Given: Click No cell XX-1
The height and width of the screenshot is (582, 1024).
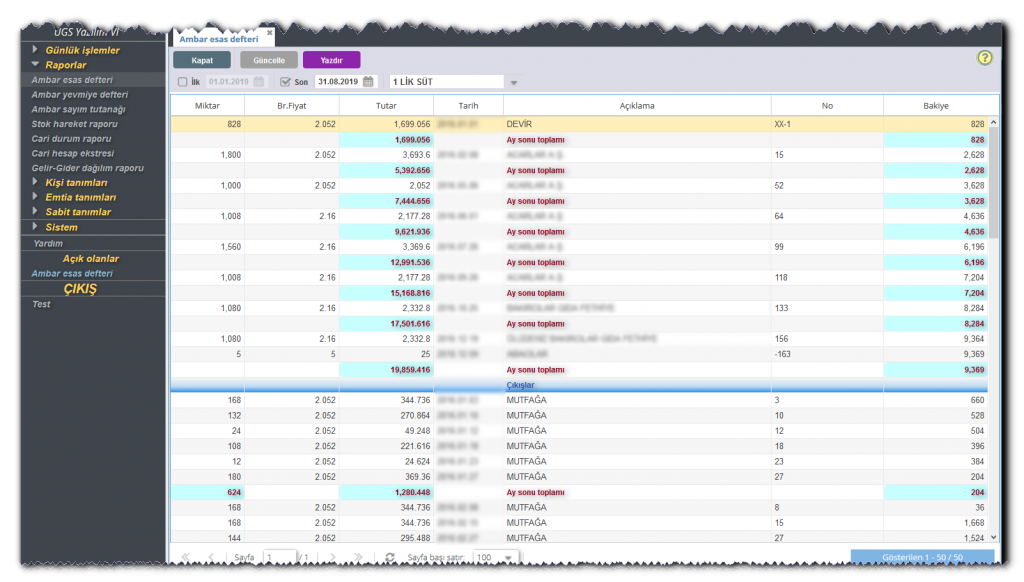Looking at the screenshot, I should point(827,124).
